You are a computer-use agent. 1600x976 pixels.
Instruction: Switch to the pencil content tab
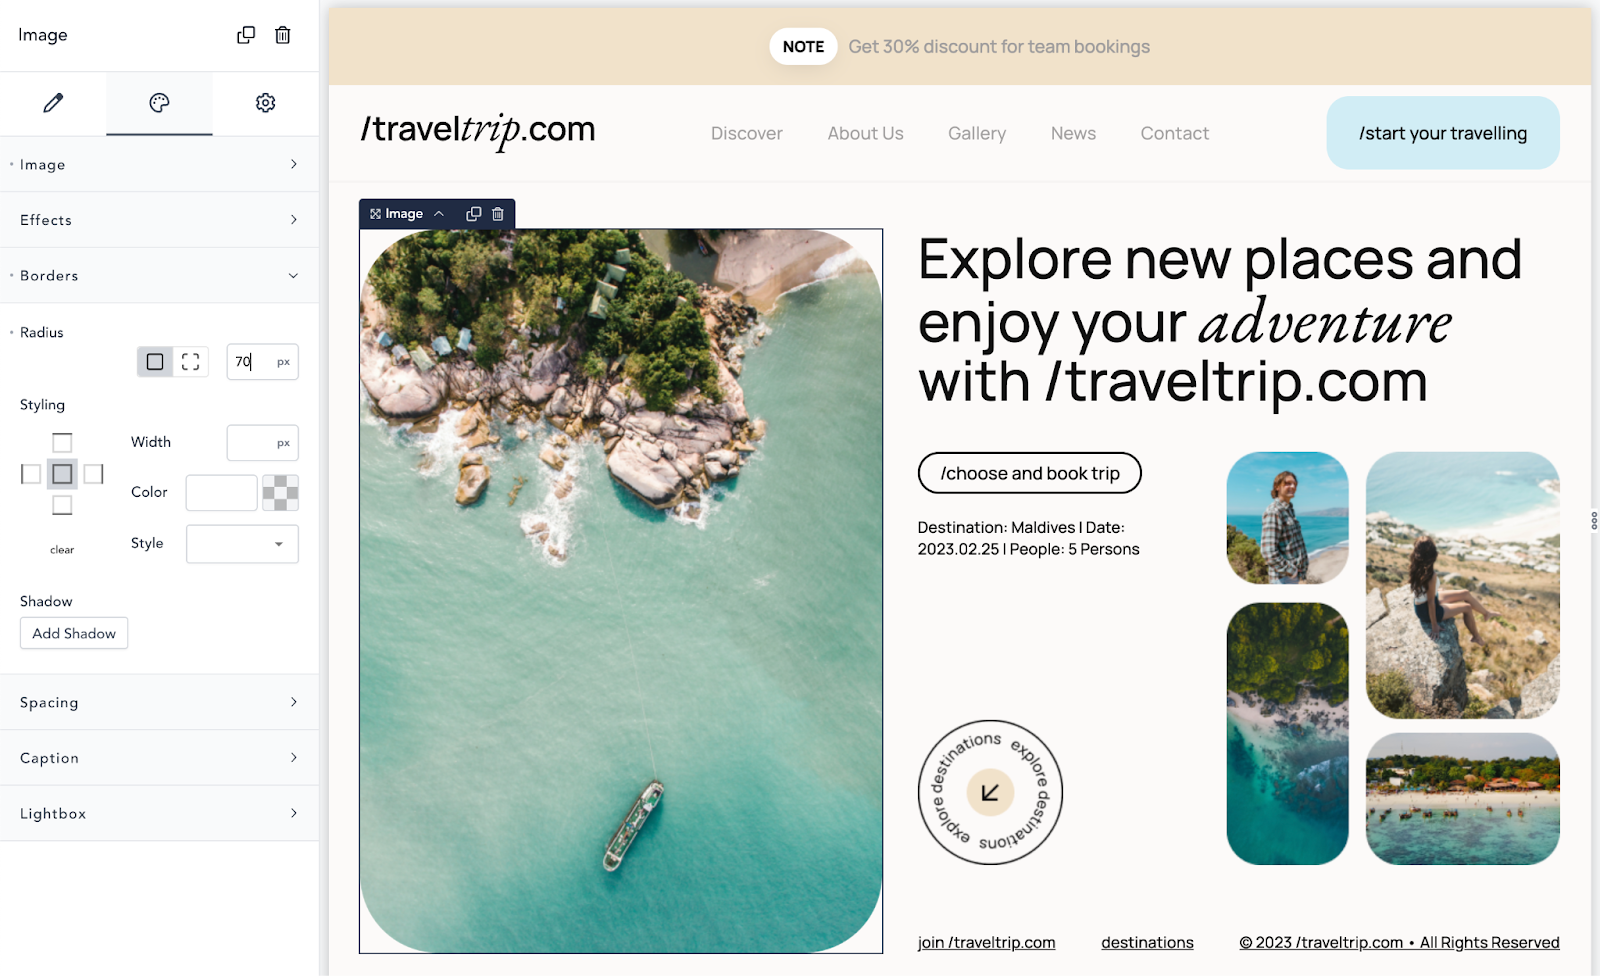coord(53,103)
